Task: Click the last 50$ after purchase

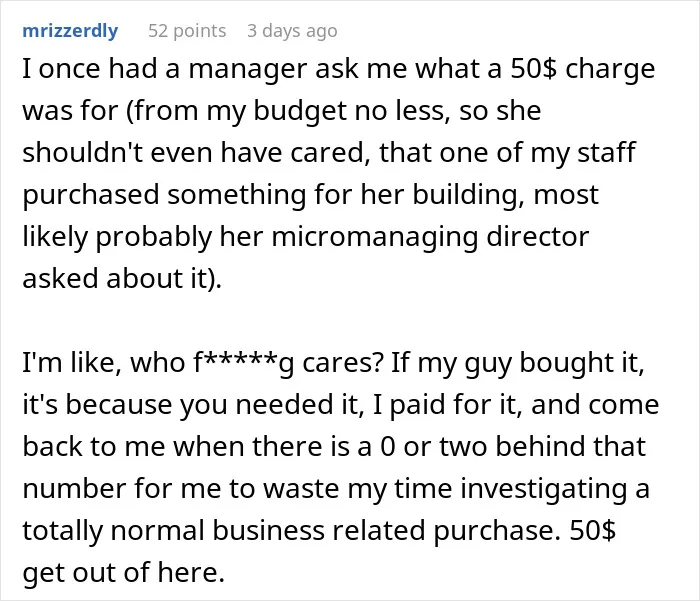Action: pyautogui.click(x=592, y=530)
